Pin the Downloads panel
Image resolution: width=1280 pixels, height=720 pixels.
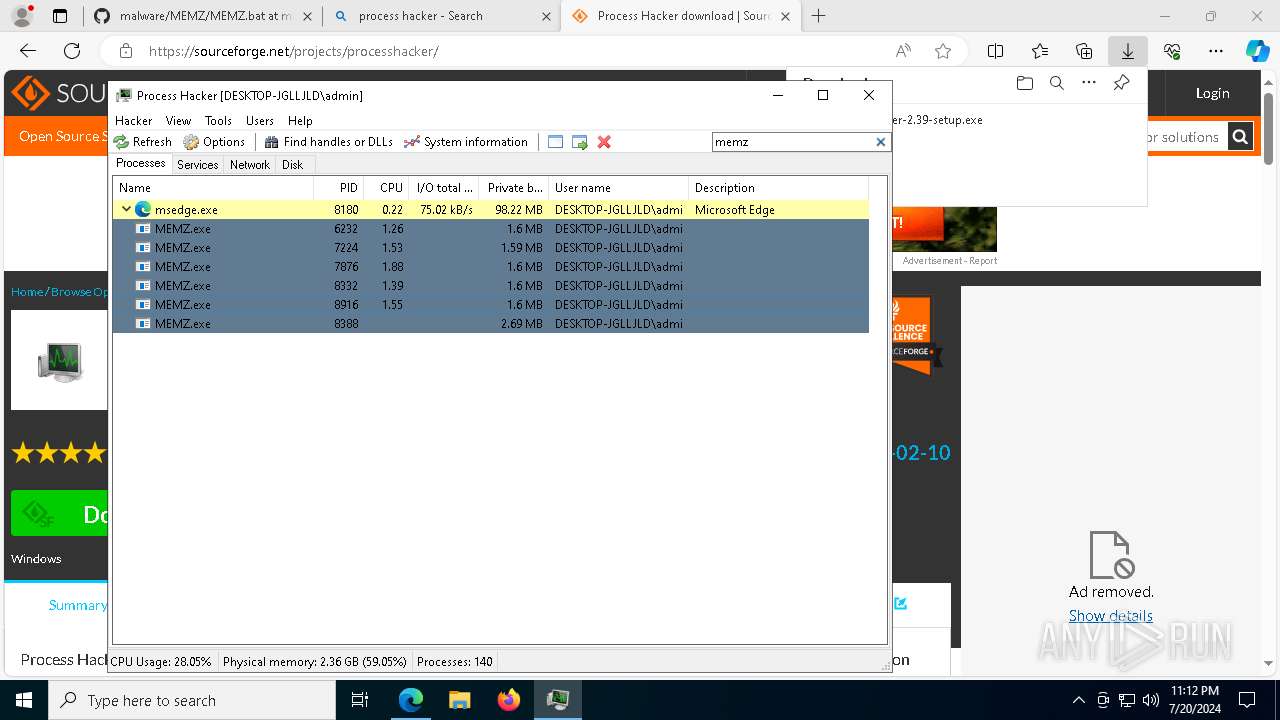pyautogui.click(x=1122, y=83)
